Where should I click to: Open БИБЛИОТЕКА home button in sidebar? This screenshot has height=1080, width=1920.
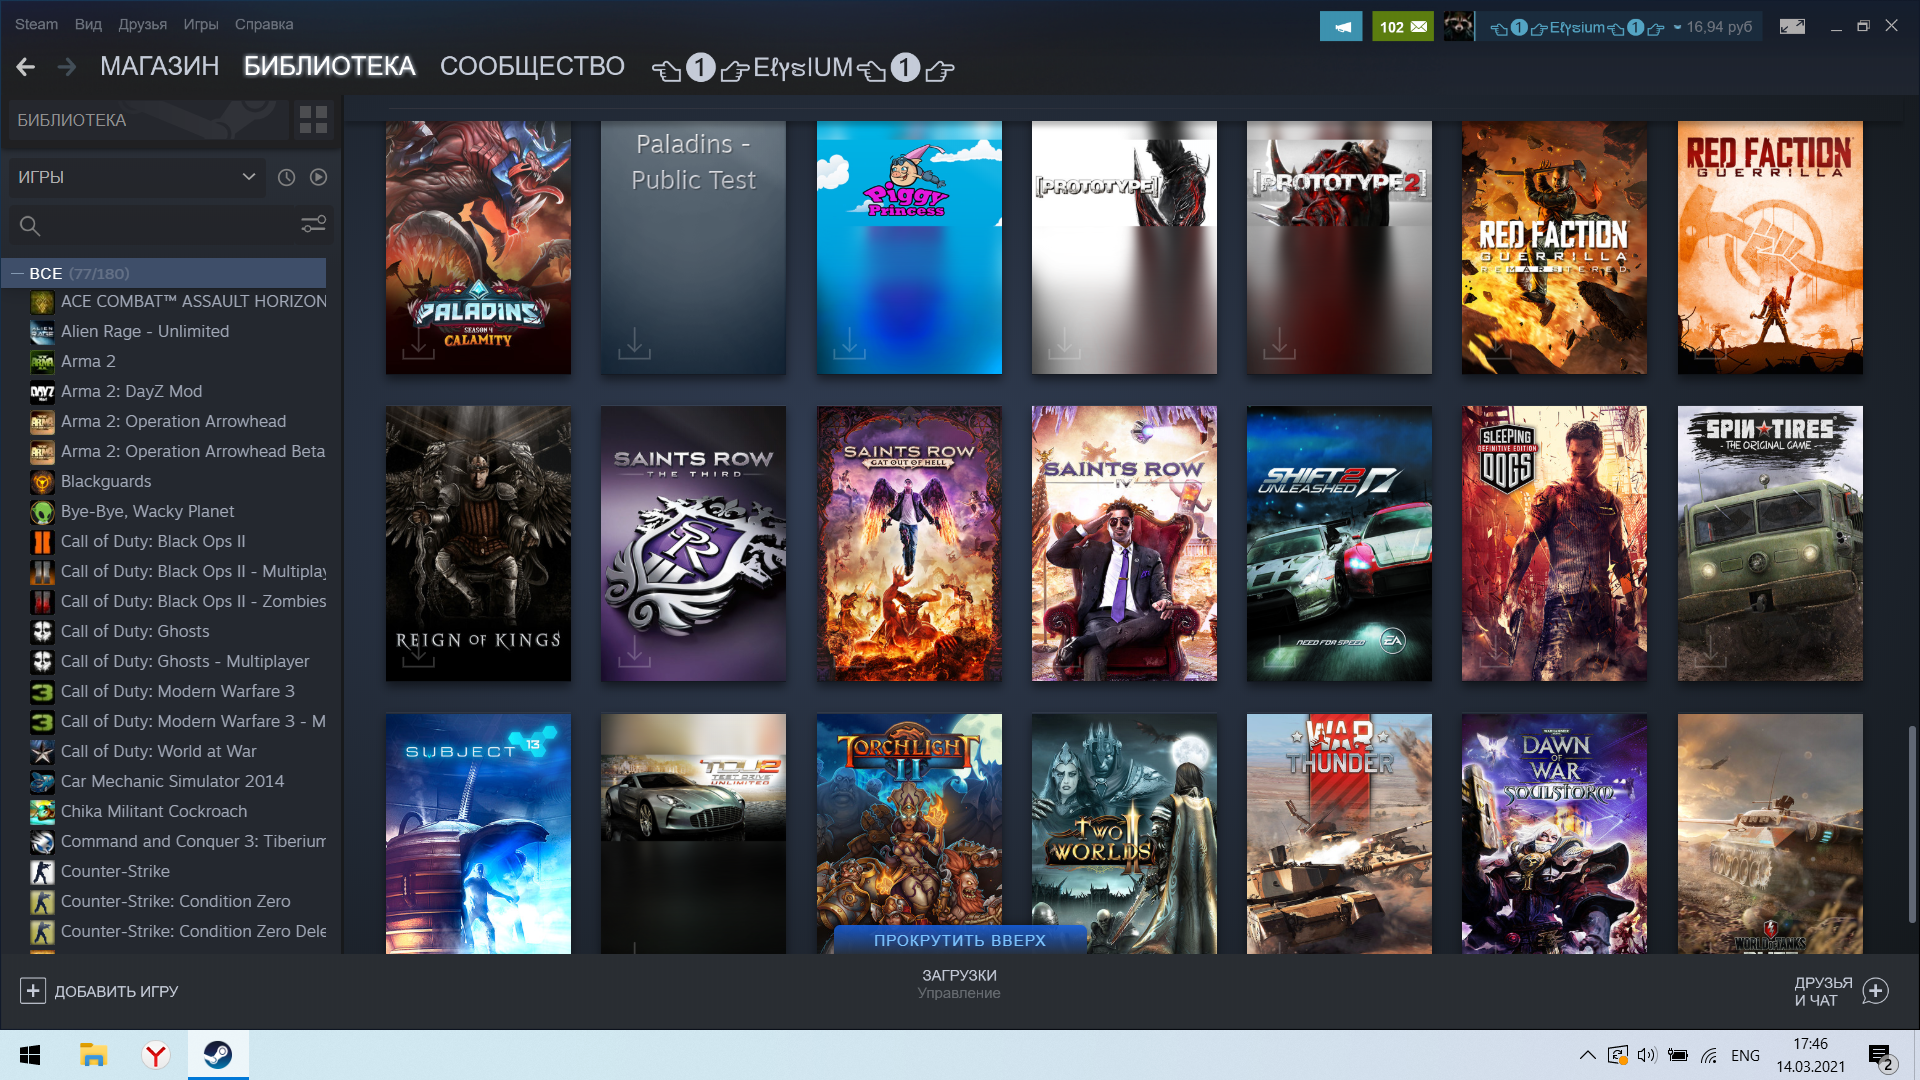pyautogui.click(x=148, y=120)
